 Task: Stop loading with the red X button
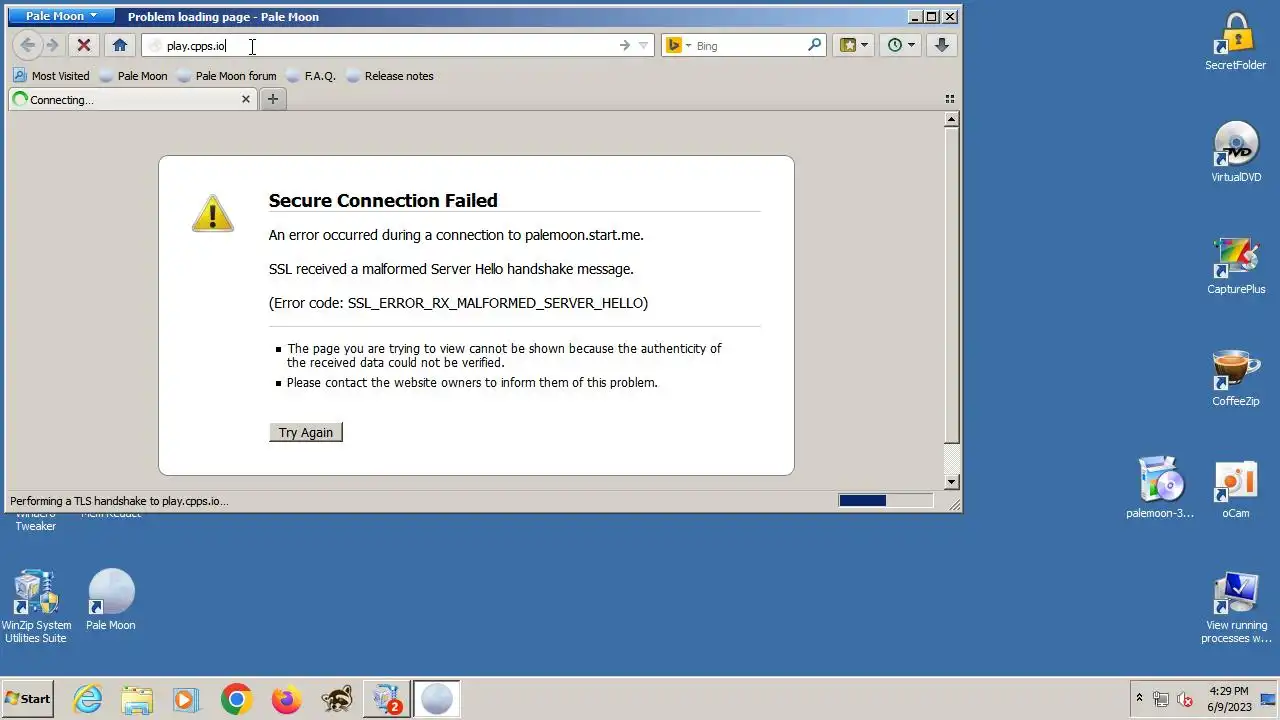[84, 45]
